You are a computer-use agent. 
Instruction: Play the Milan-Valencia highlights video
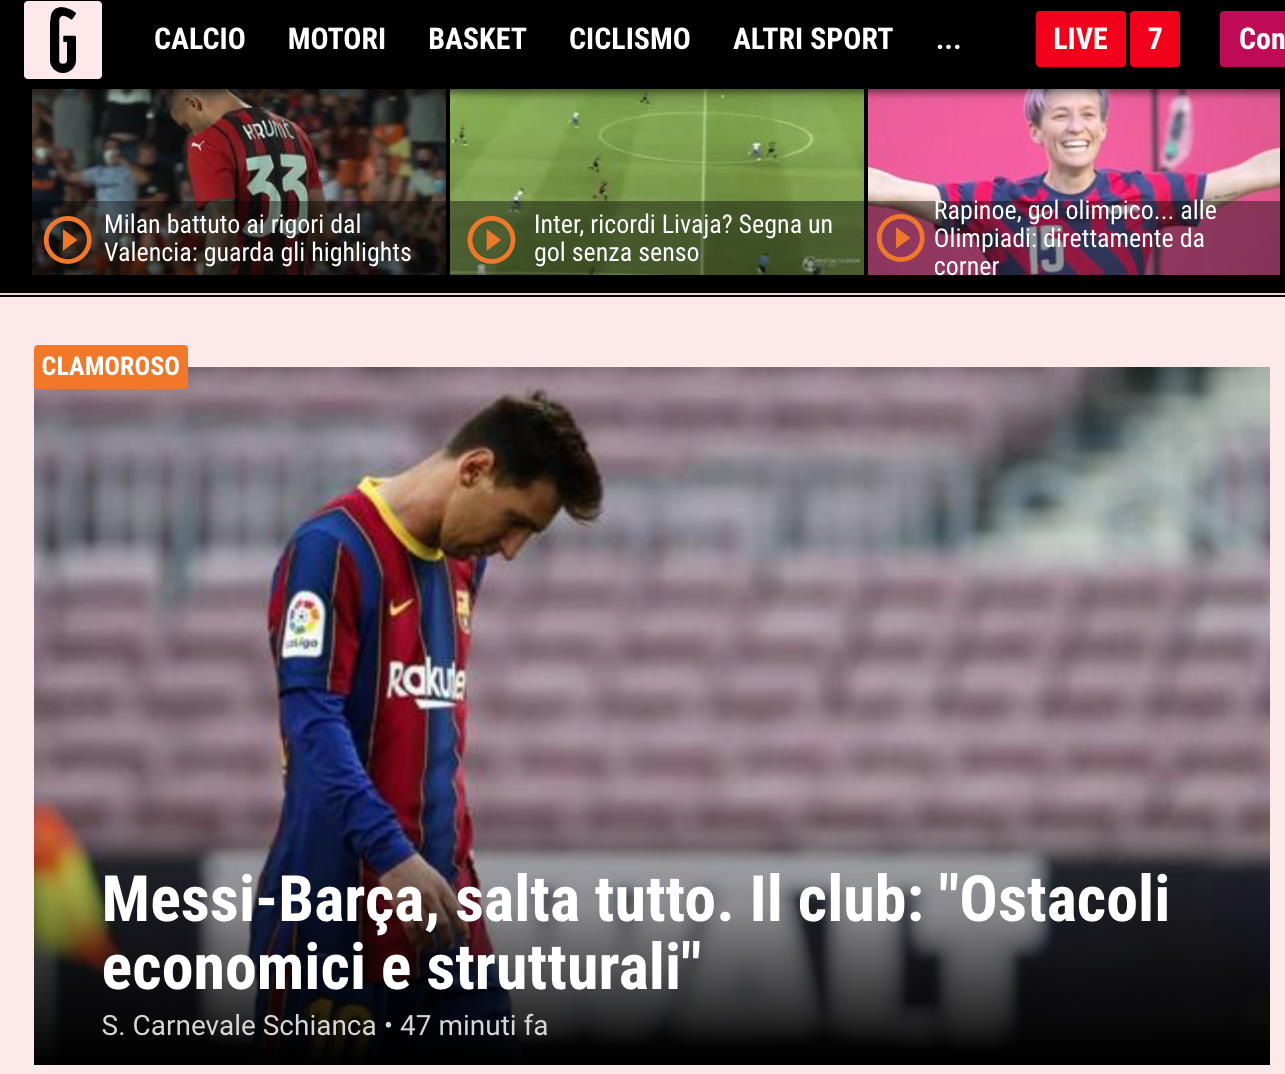pyautogui.click(x=68, y=240)
